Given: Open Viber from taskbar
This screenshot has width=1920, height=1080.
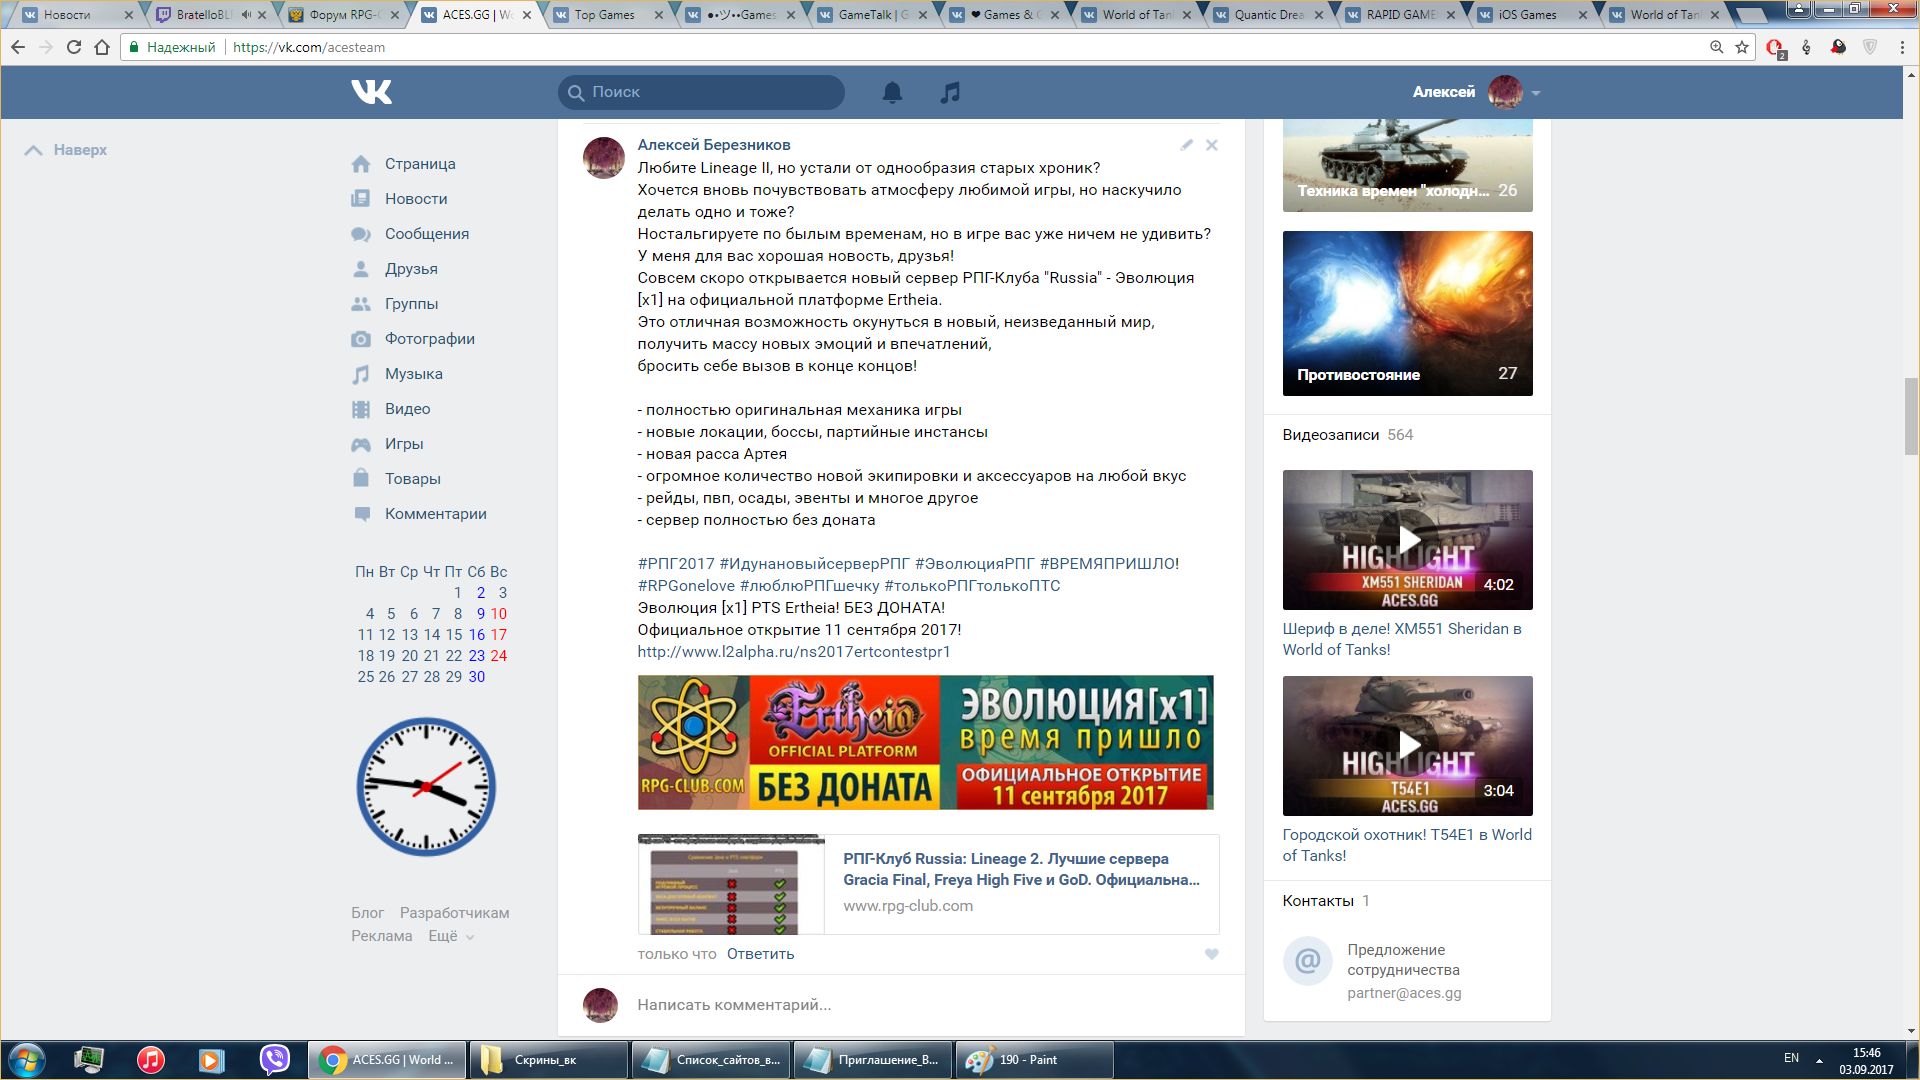Looking at the screenshot, I should [274, 1060].
